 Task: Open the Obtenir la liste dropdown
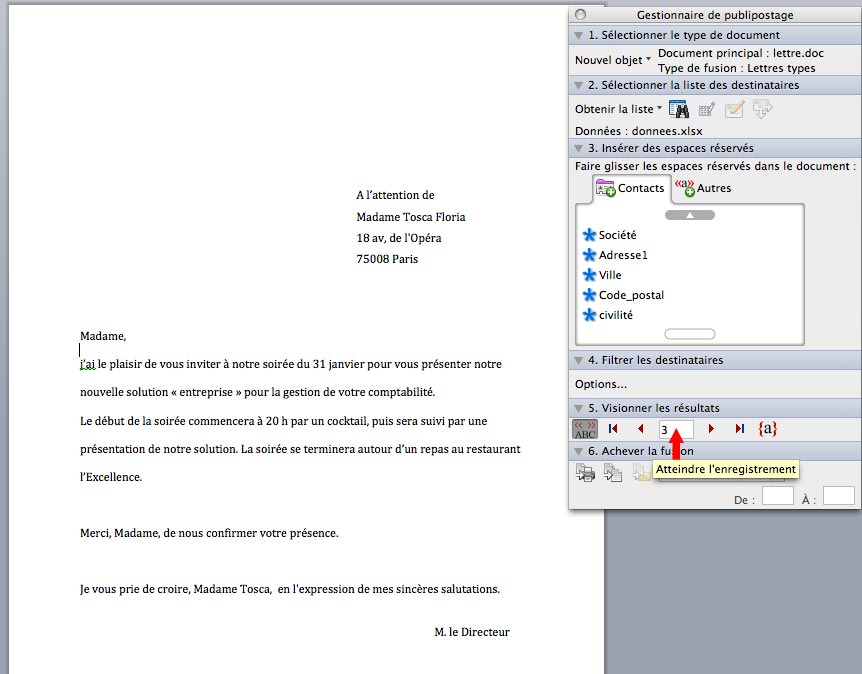[614, 108]
